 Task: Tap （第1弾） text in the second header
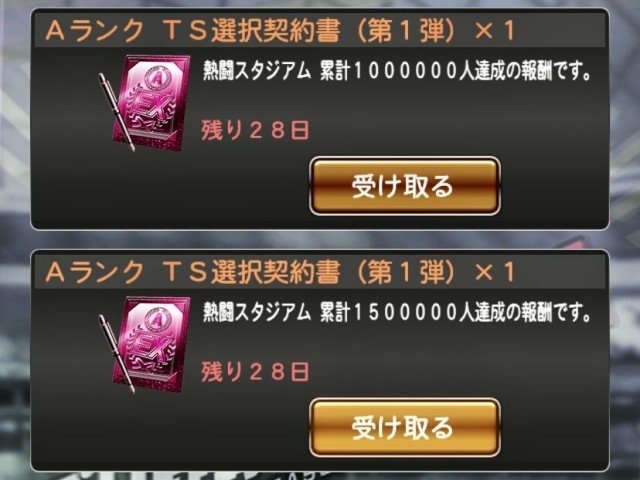405,273
